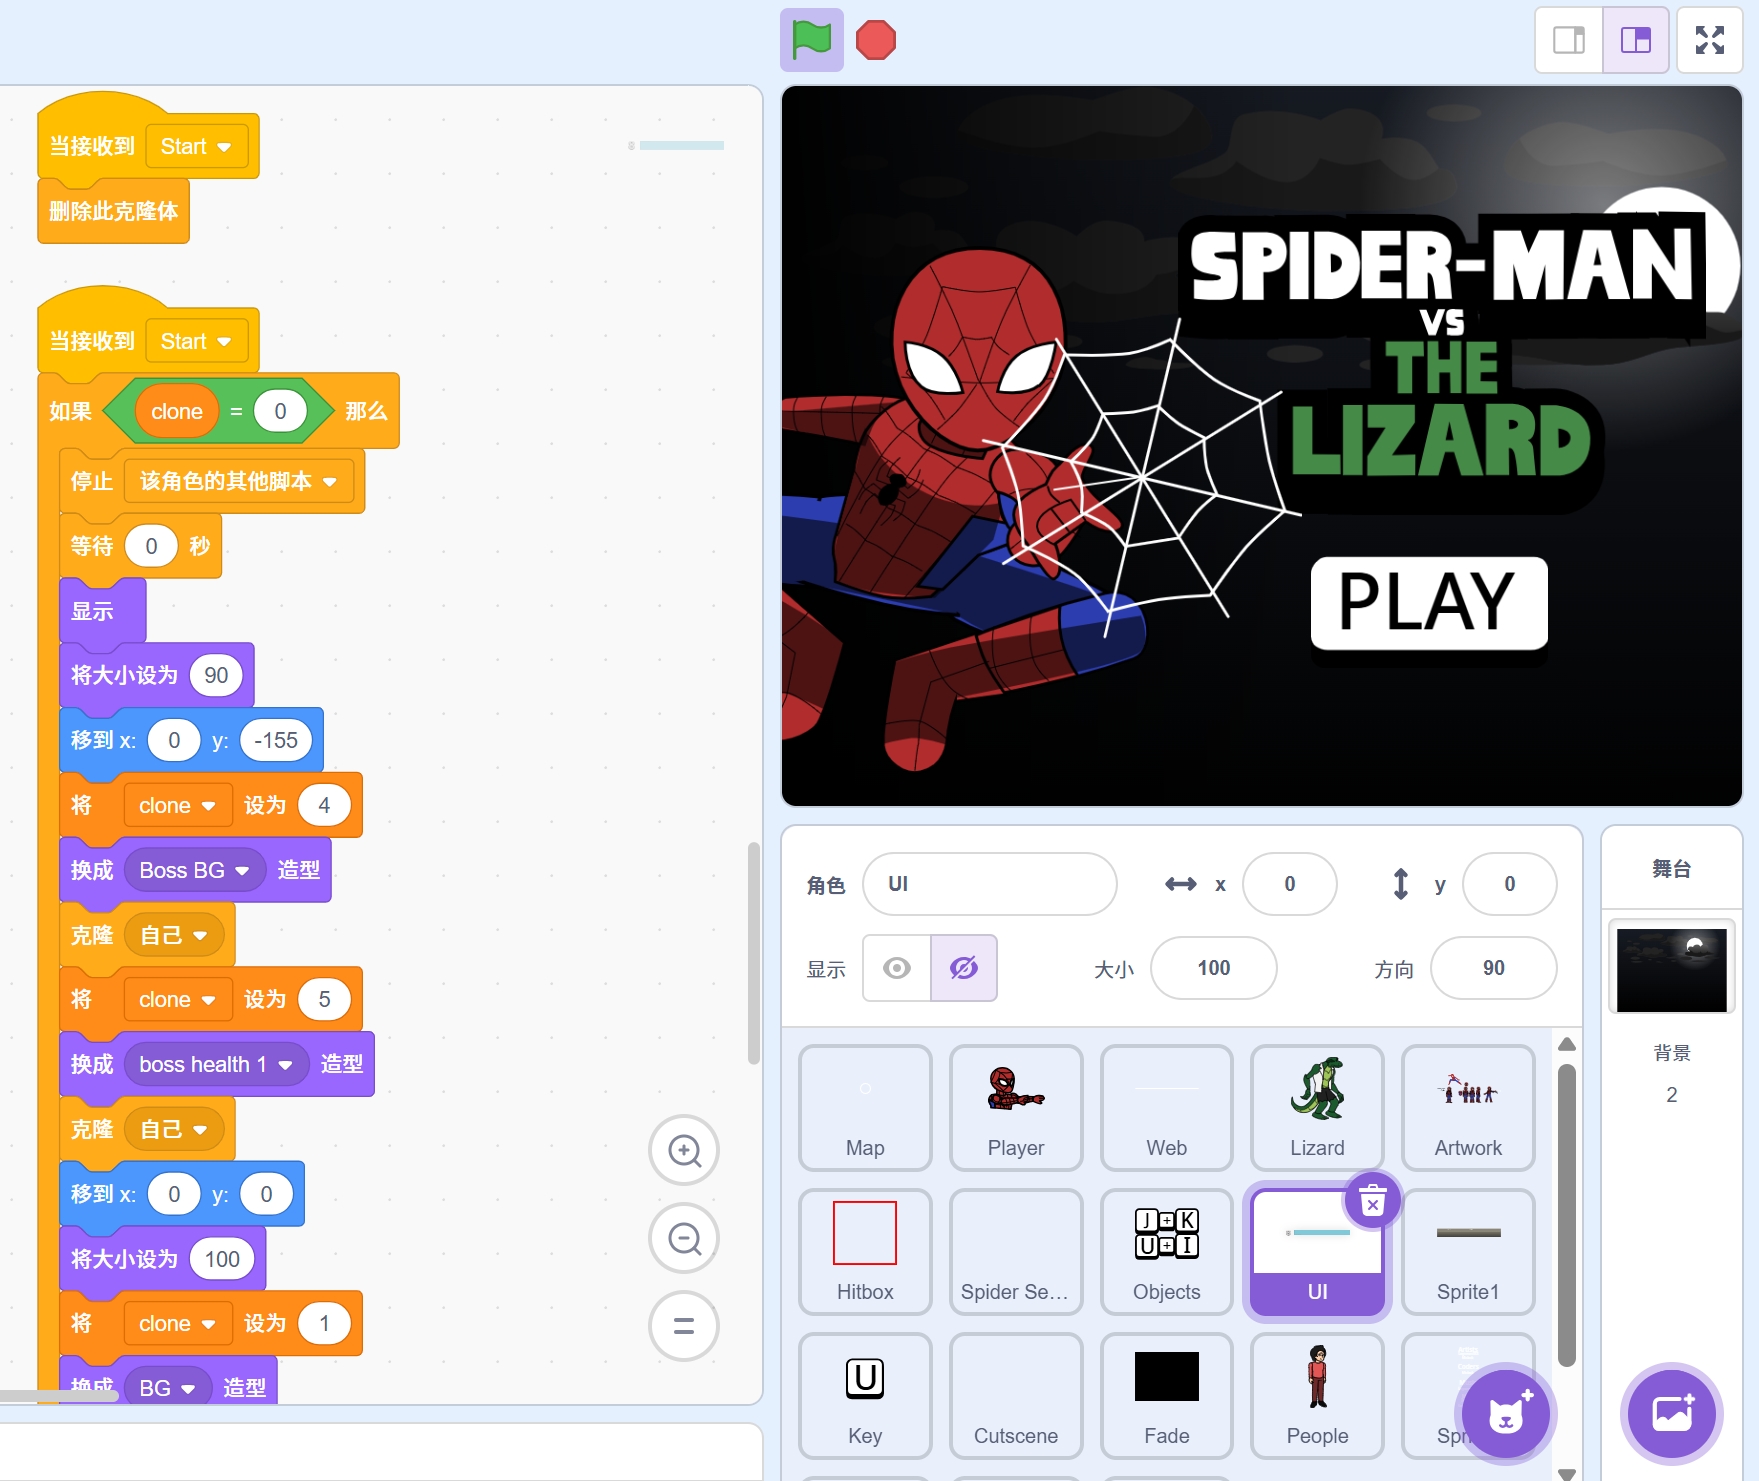Show the sprite using the eye toggle
This screenshot has width=1759, height=1481.
897,968
